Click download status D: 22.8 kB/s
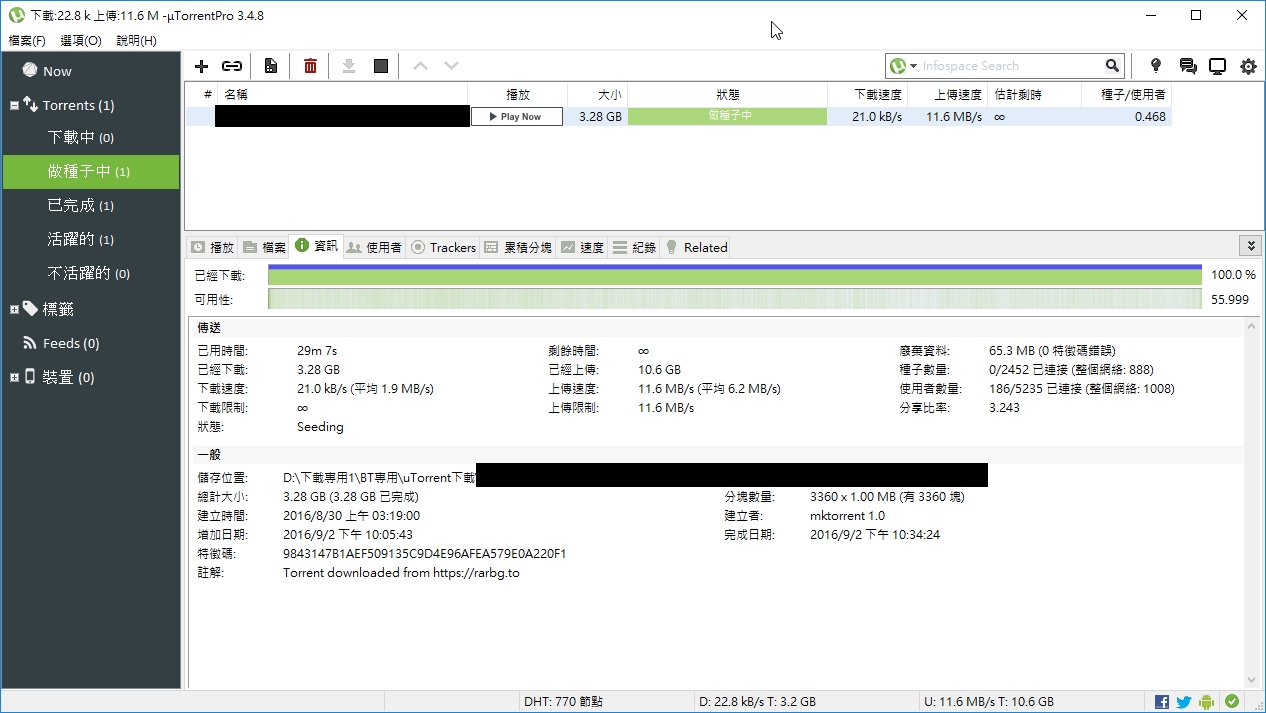 coord(757,702)
